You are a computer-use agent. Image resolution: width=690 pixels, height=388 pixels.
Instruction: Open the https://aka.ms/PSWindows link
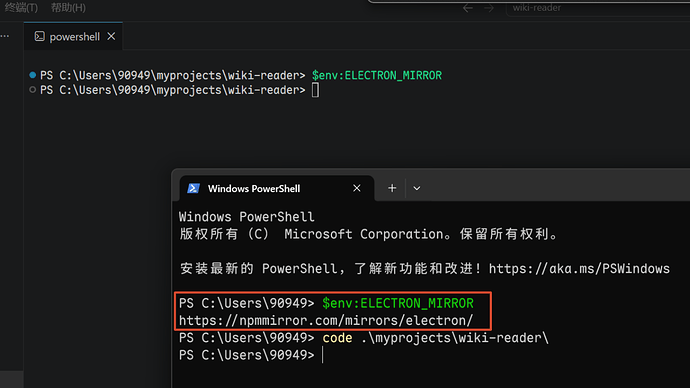click(x=579, y=269)
